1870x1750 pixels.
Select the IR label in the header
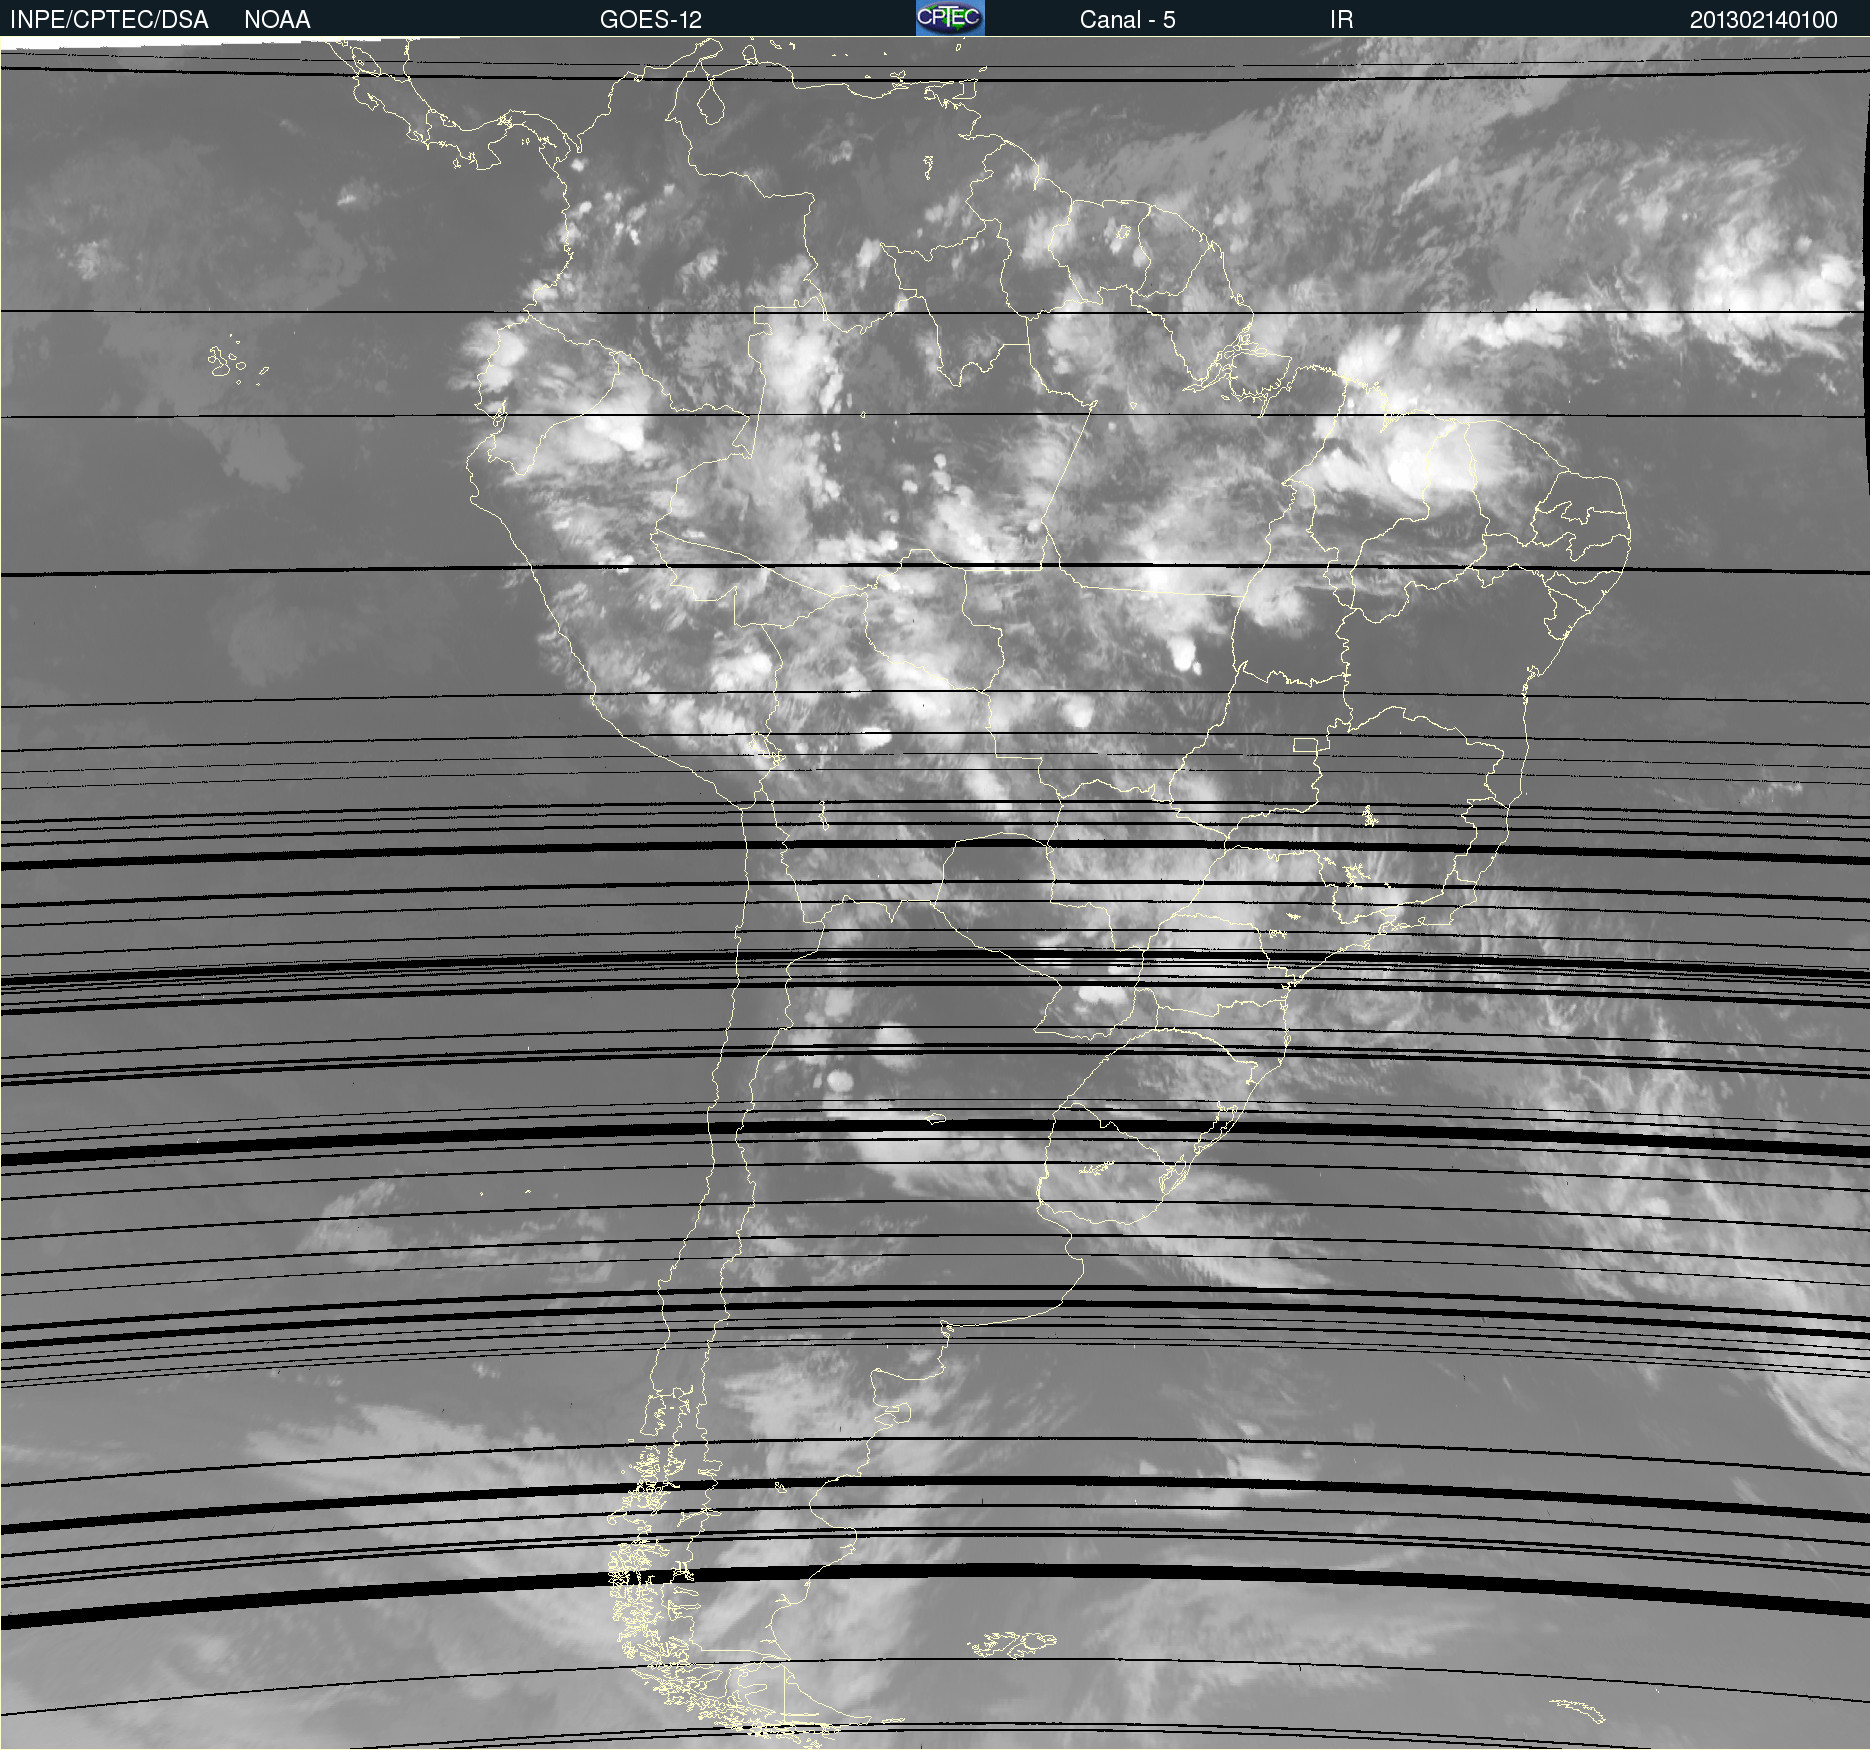1342,20
